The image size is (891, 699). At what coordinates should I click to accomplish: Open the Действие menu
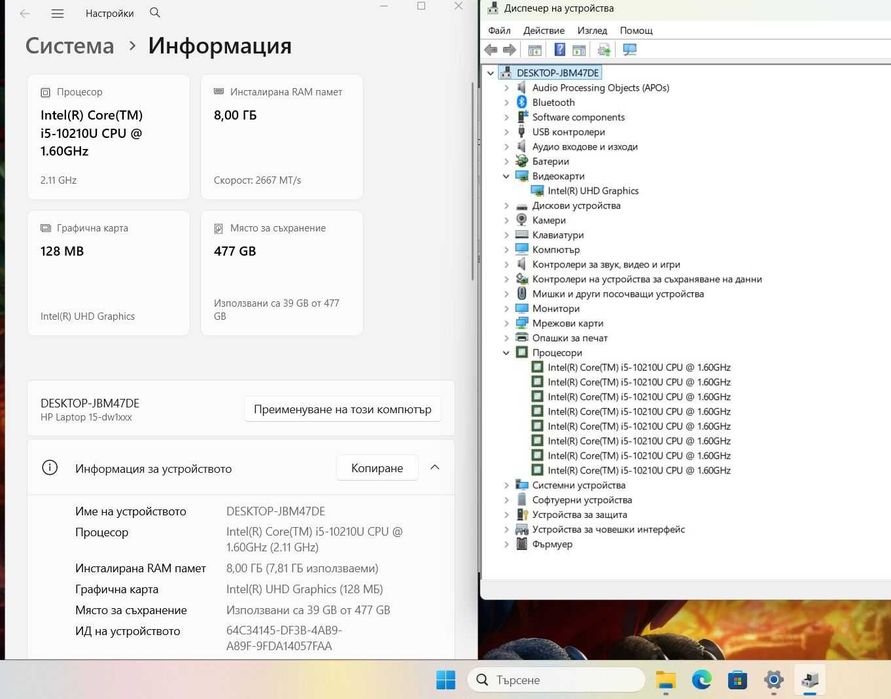pyautogui.click(x=544, y=31)
